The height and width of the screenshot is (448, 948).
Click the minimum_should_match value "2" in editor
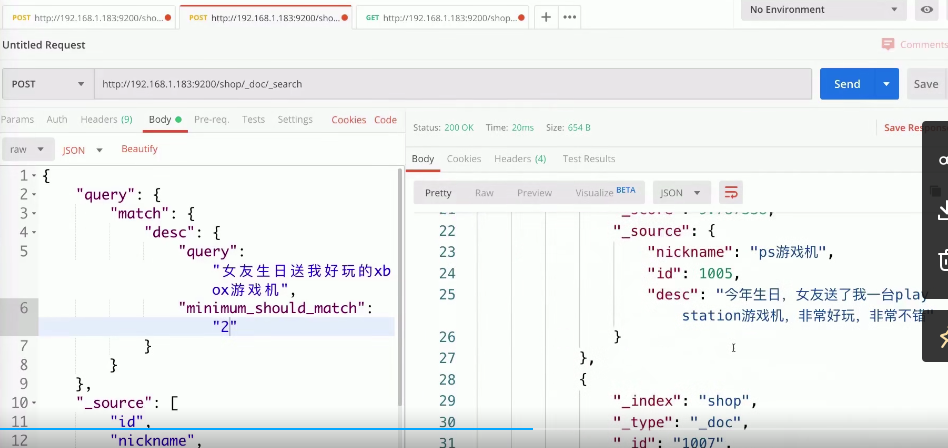tap(225, 327)
